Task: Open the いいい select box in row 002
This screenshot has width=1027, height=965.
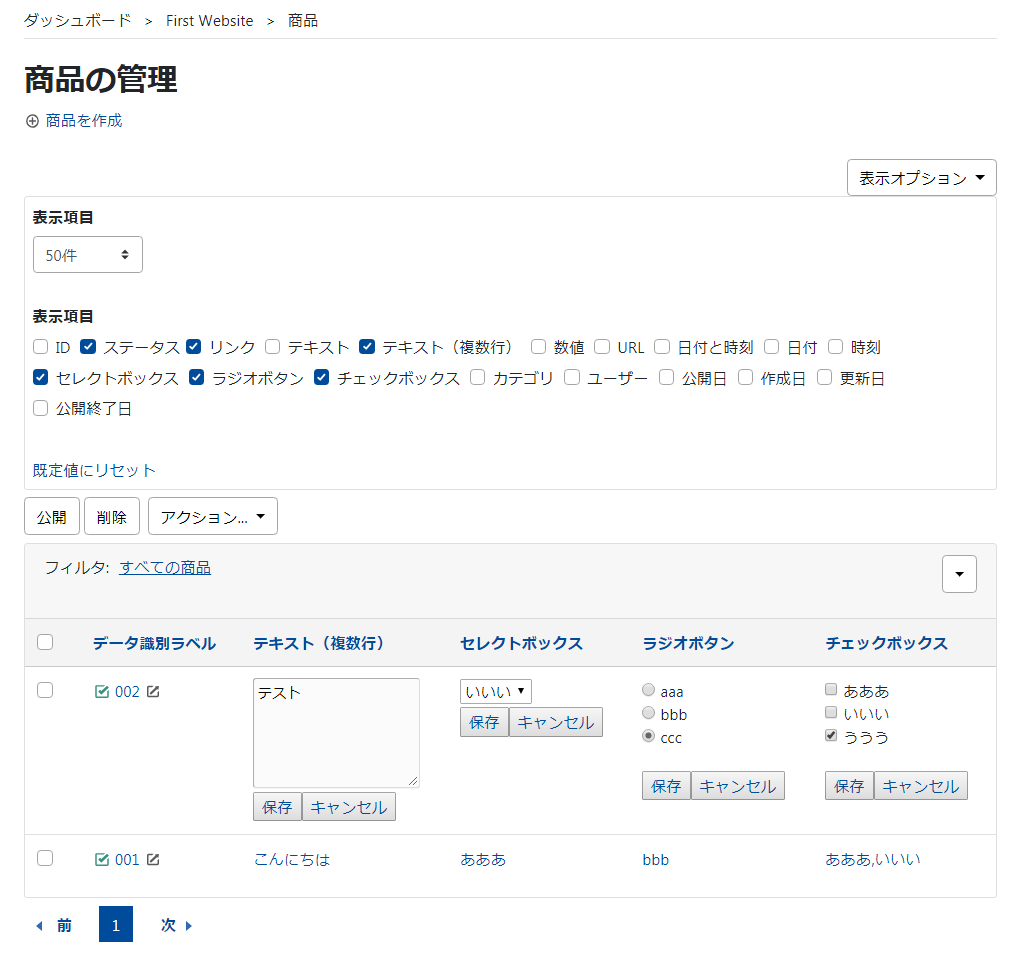Action: pos(496,692)
